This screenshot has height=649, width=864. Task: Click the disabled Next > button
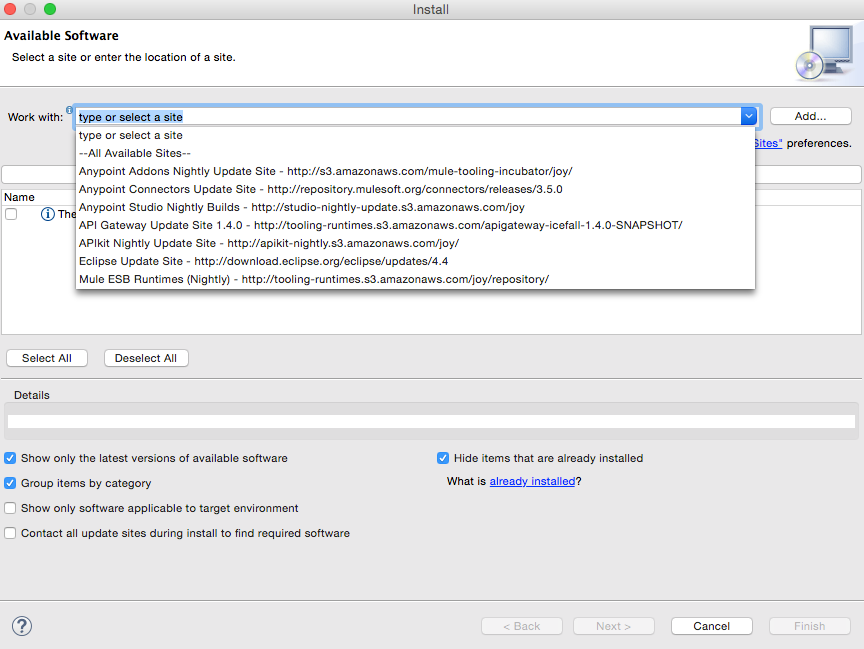click(x=613, y=626)
